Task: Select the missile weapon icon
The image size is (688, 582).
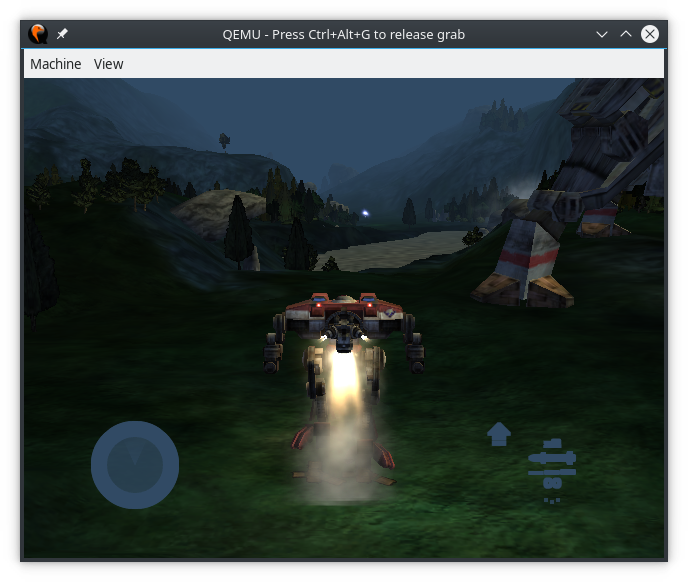Action: click(552, 458)
